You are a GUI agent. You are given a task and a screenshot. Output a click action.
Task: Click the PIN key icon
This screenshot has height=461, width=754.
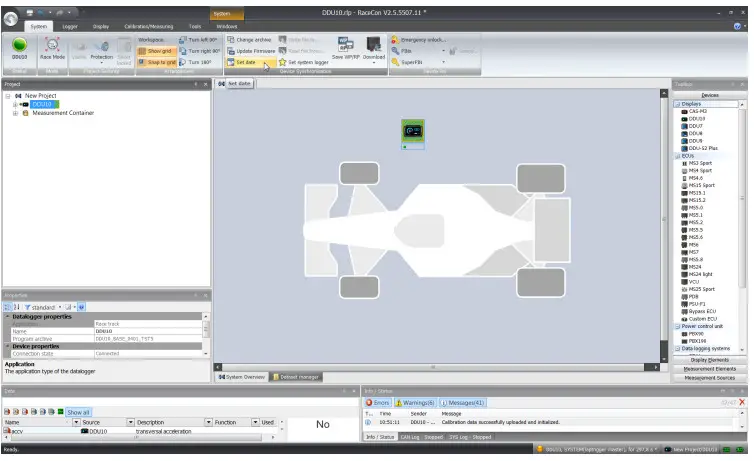395,51
